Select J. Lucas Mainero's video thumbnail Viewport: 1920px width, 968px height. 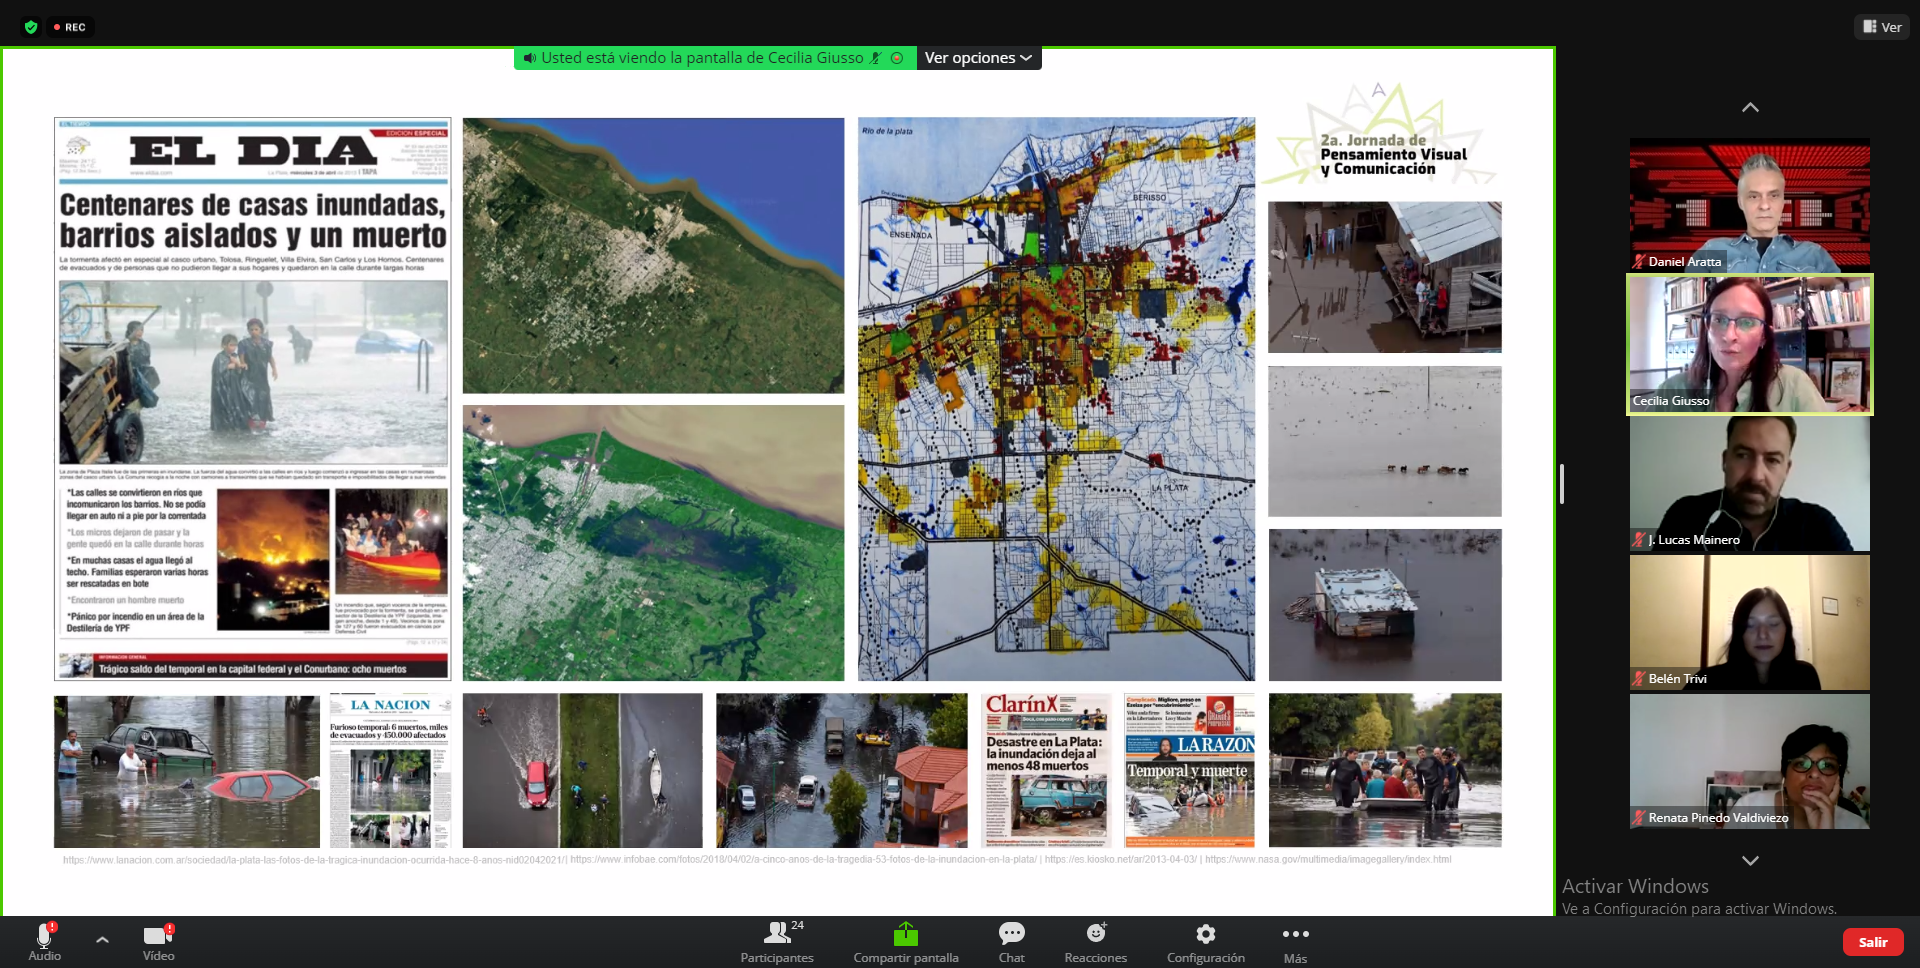[1750, 483]
